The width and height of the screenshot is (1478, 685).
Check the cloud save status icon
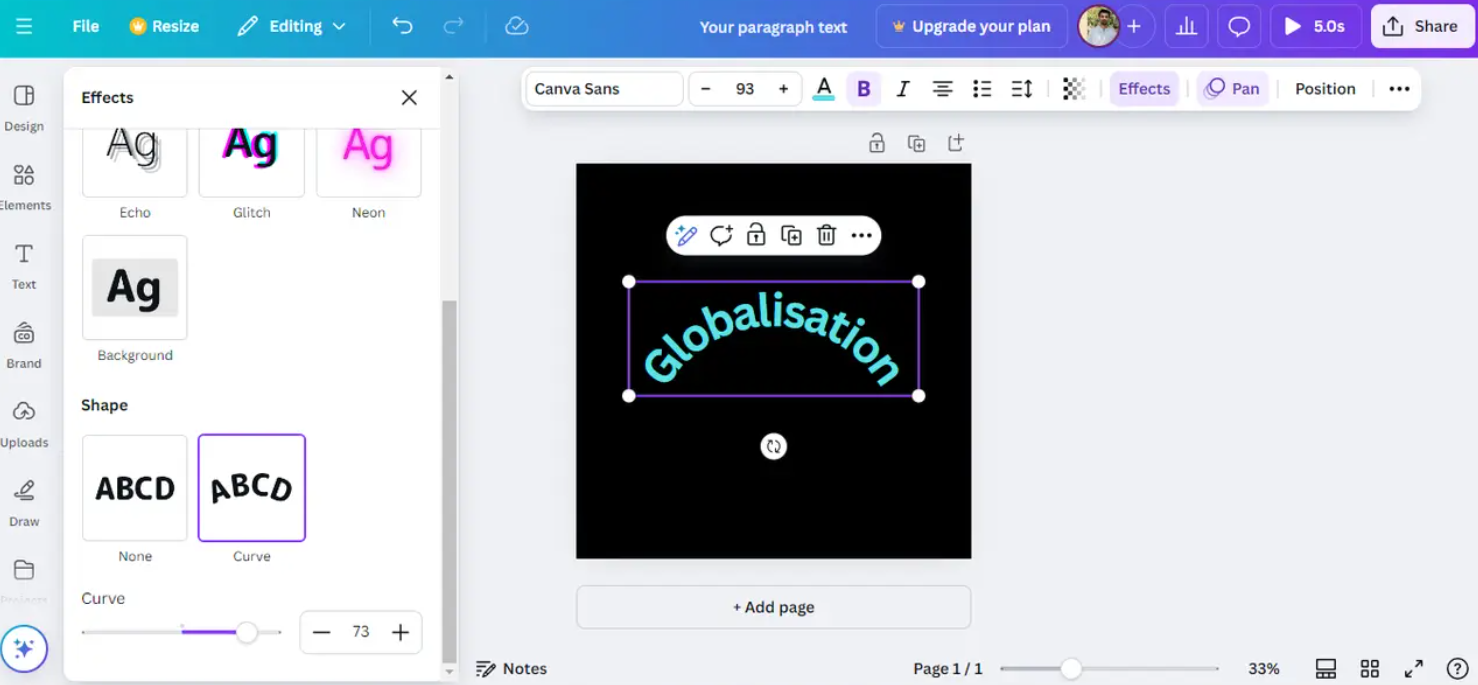click(x=517, y=27)
